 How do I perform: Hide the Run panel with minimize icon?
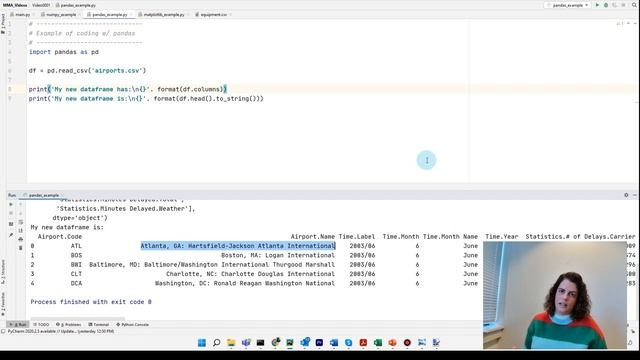pyautogui.click(x=635, y=195)
